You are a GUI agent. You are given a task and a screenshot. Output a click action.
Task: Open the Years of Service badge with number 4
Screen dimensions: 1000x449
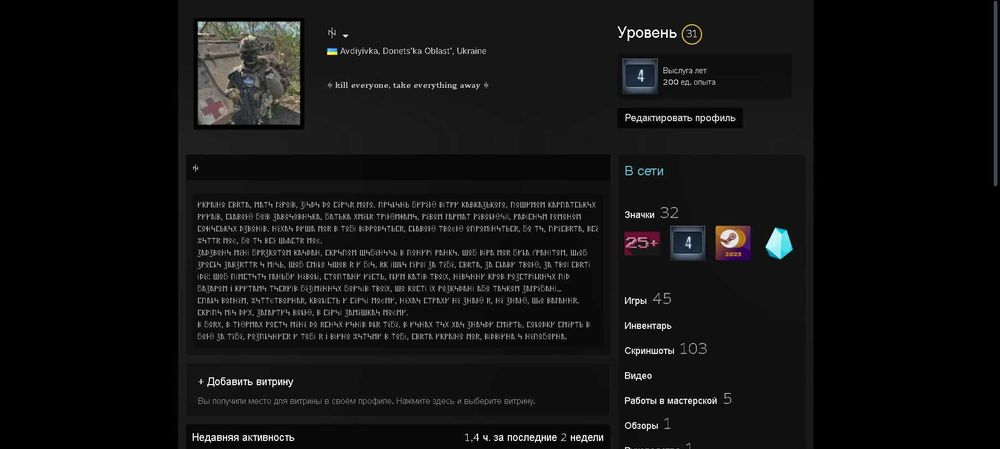[x=640, y=77]
